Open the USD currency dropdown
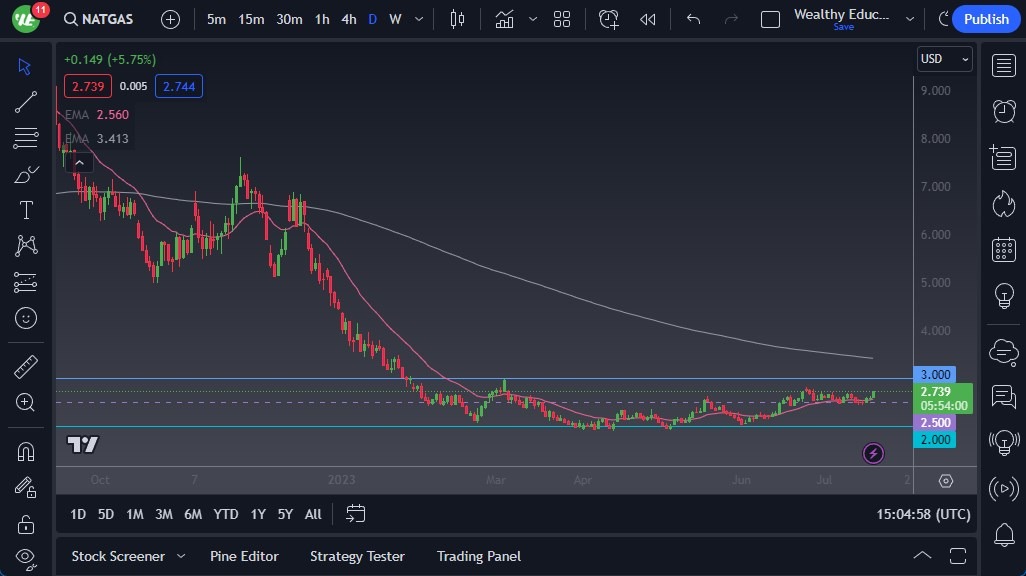The image size is (1026, 576). coord(944,59)
